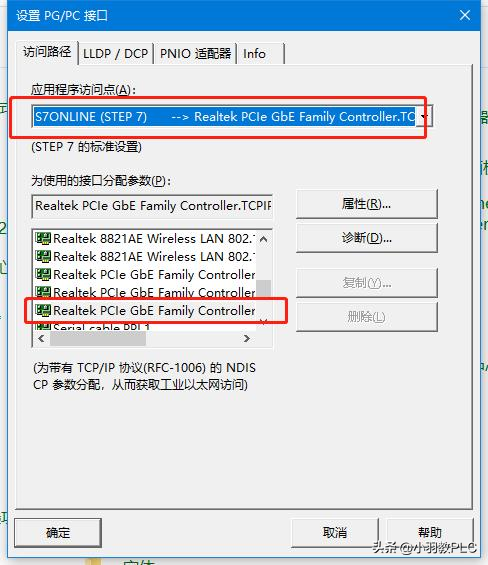Click the highlighted Realtek PCIe GbE Controller icon

(43, 310)
